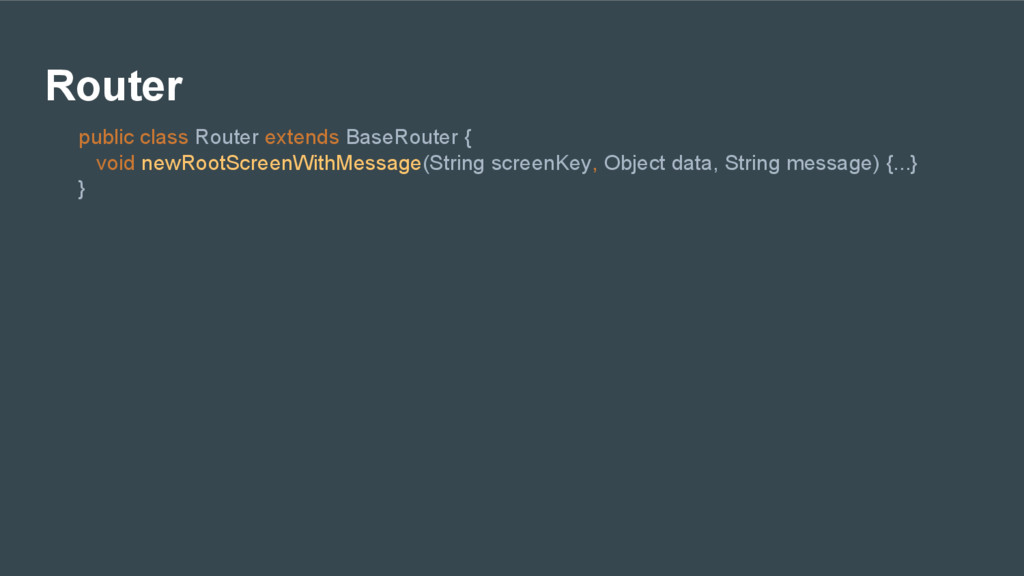Click the opening parenthesis before String
This screenshot has width=1024, height=576.
coord(426,163)
